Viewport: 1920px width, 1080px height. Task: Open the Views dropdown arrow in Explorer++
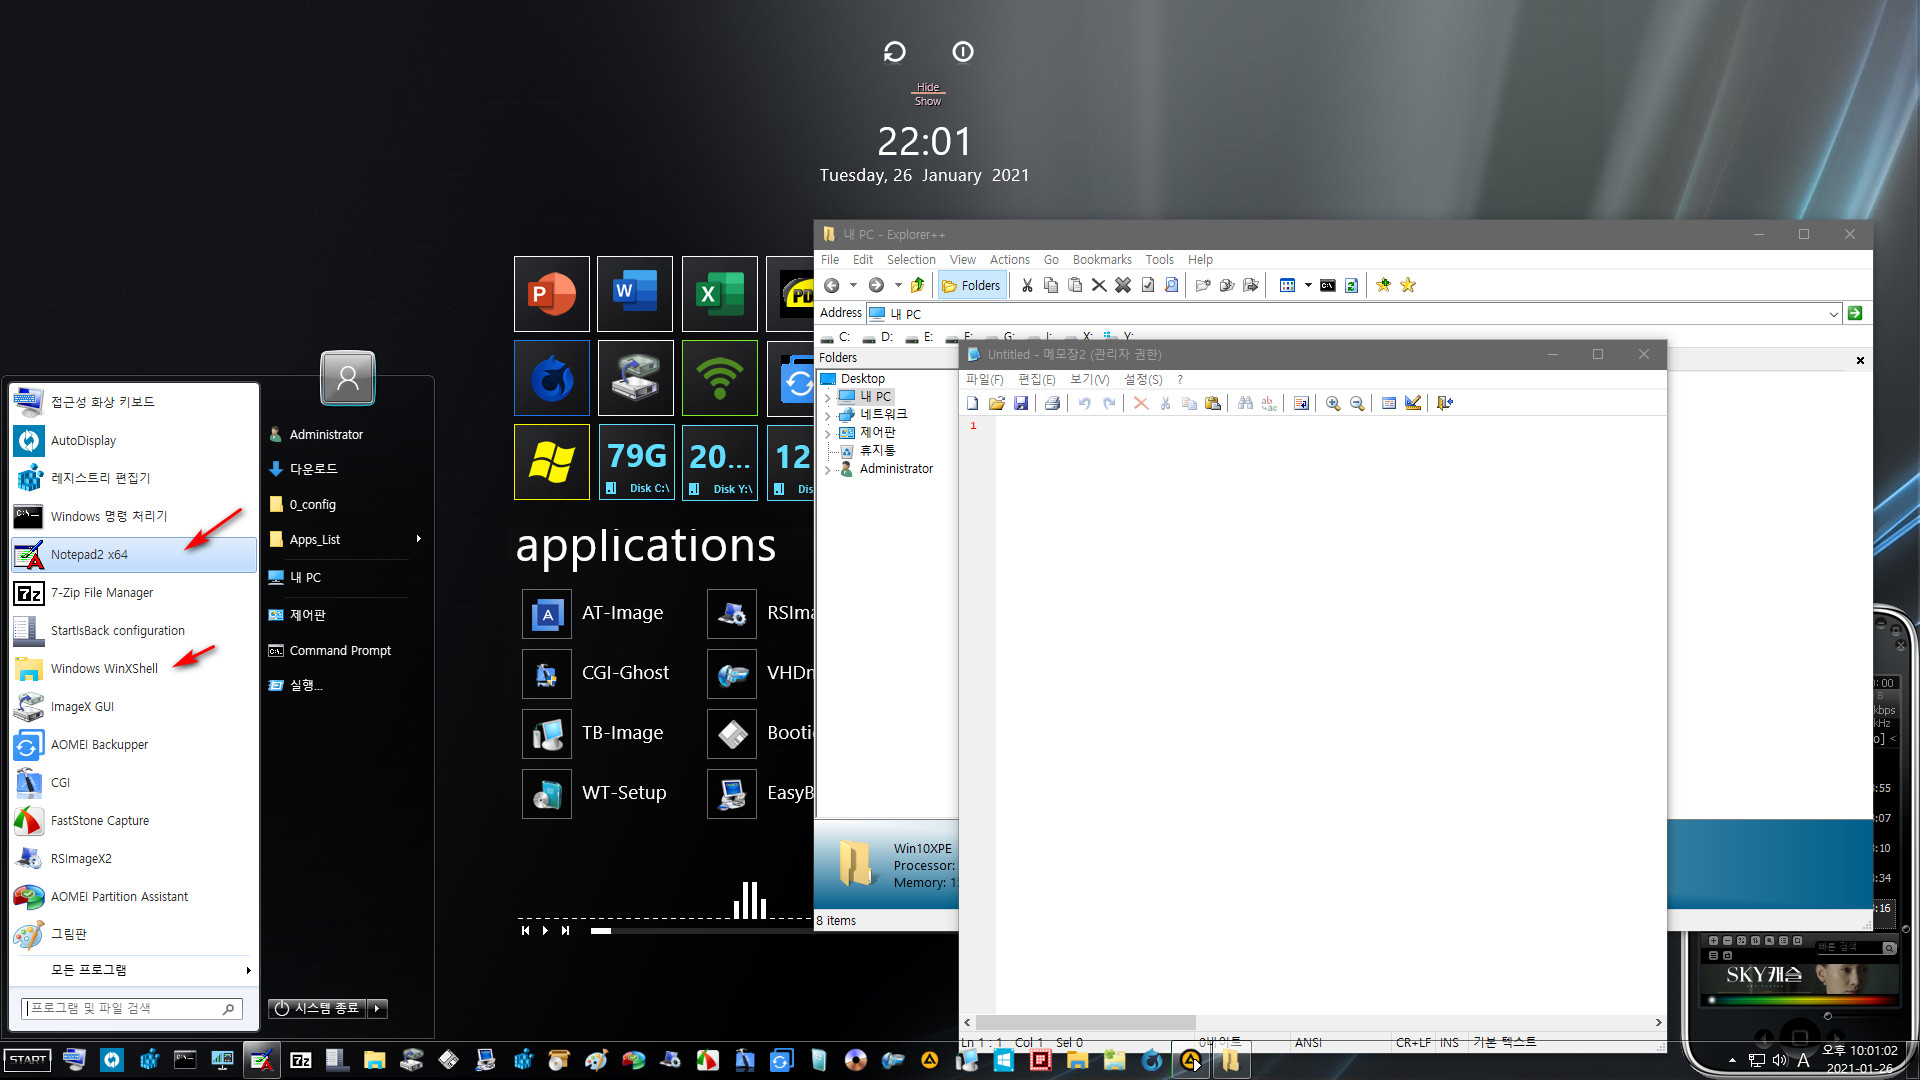1308,285
